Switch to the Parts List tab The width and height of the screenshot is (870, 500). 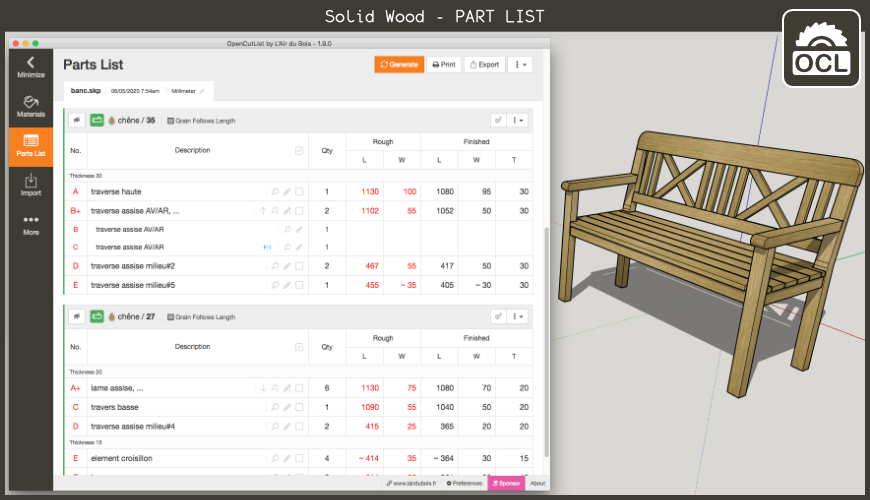(30, 146)
